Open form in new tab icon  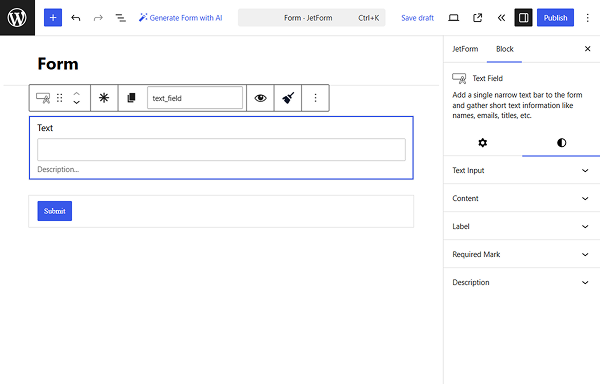pos(477,18)
